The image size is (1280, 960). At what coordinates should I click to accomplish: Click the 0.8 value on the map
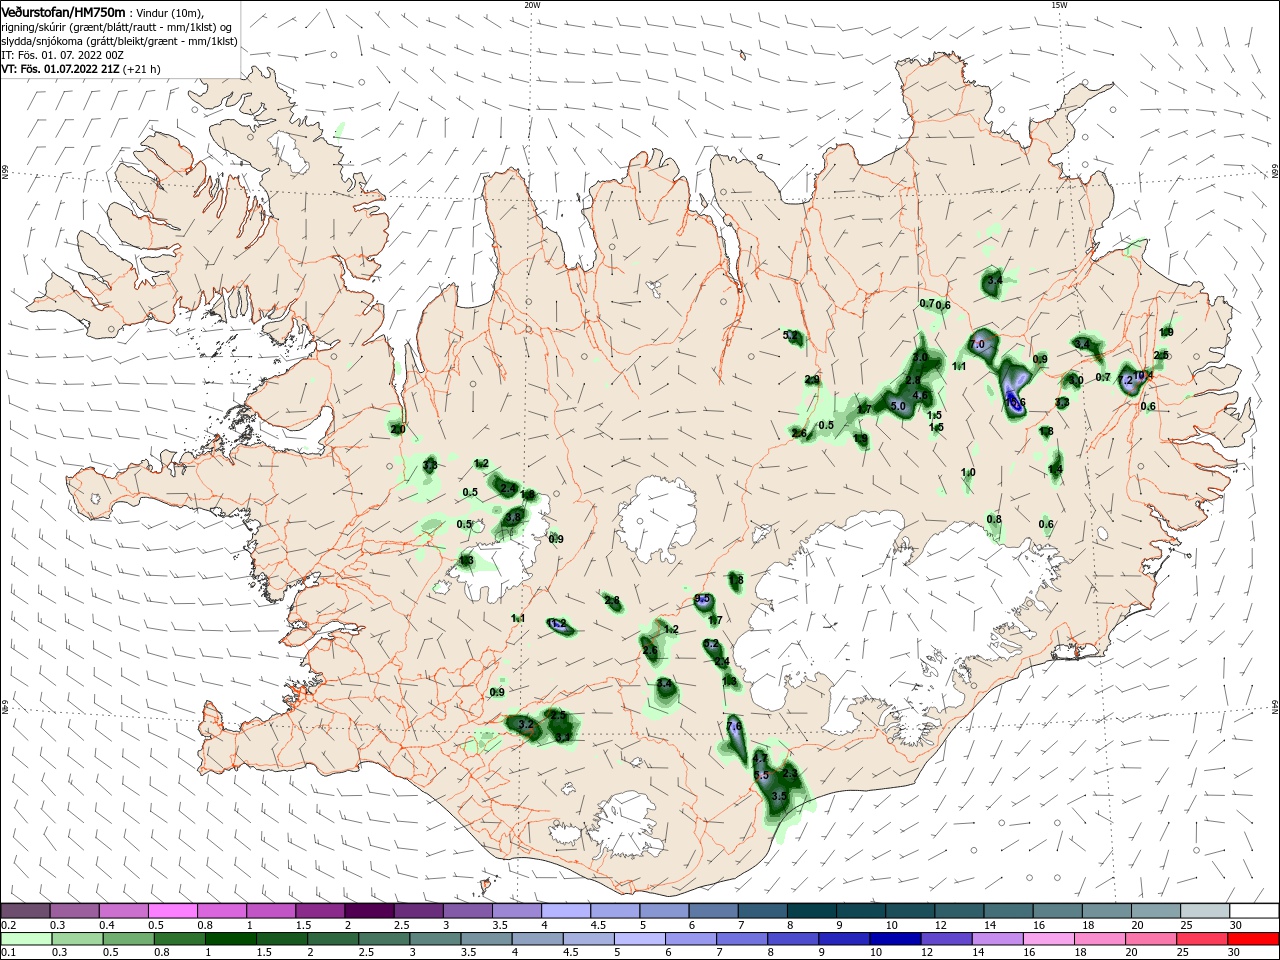(x=994, y=519)
